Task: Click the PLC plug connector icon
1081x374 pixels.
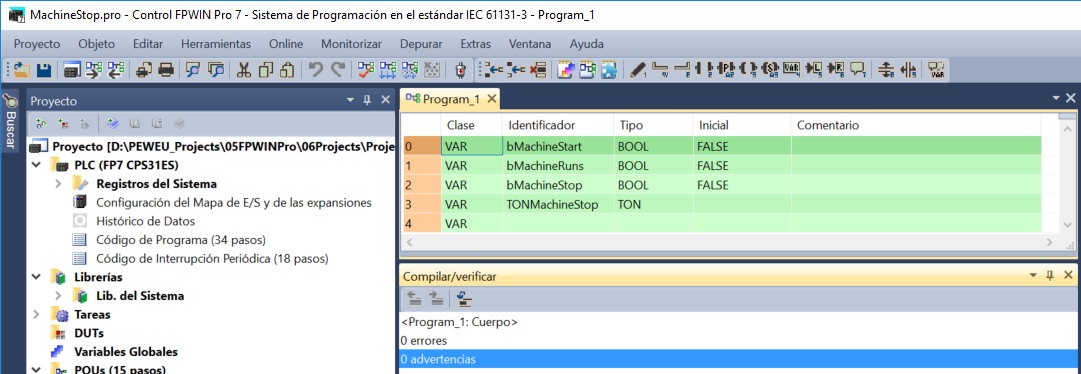Action: pyautogui.click(x=461, y=69)
